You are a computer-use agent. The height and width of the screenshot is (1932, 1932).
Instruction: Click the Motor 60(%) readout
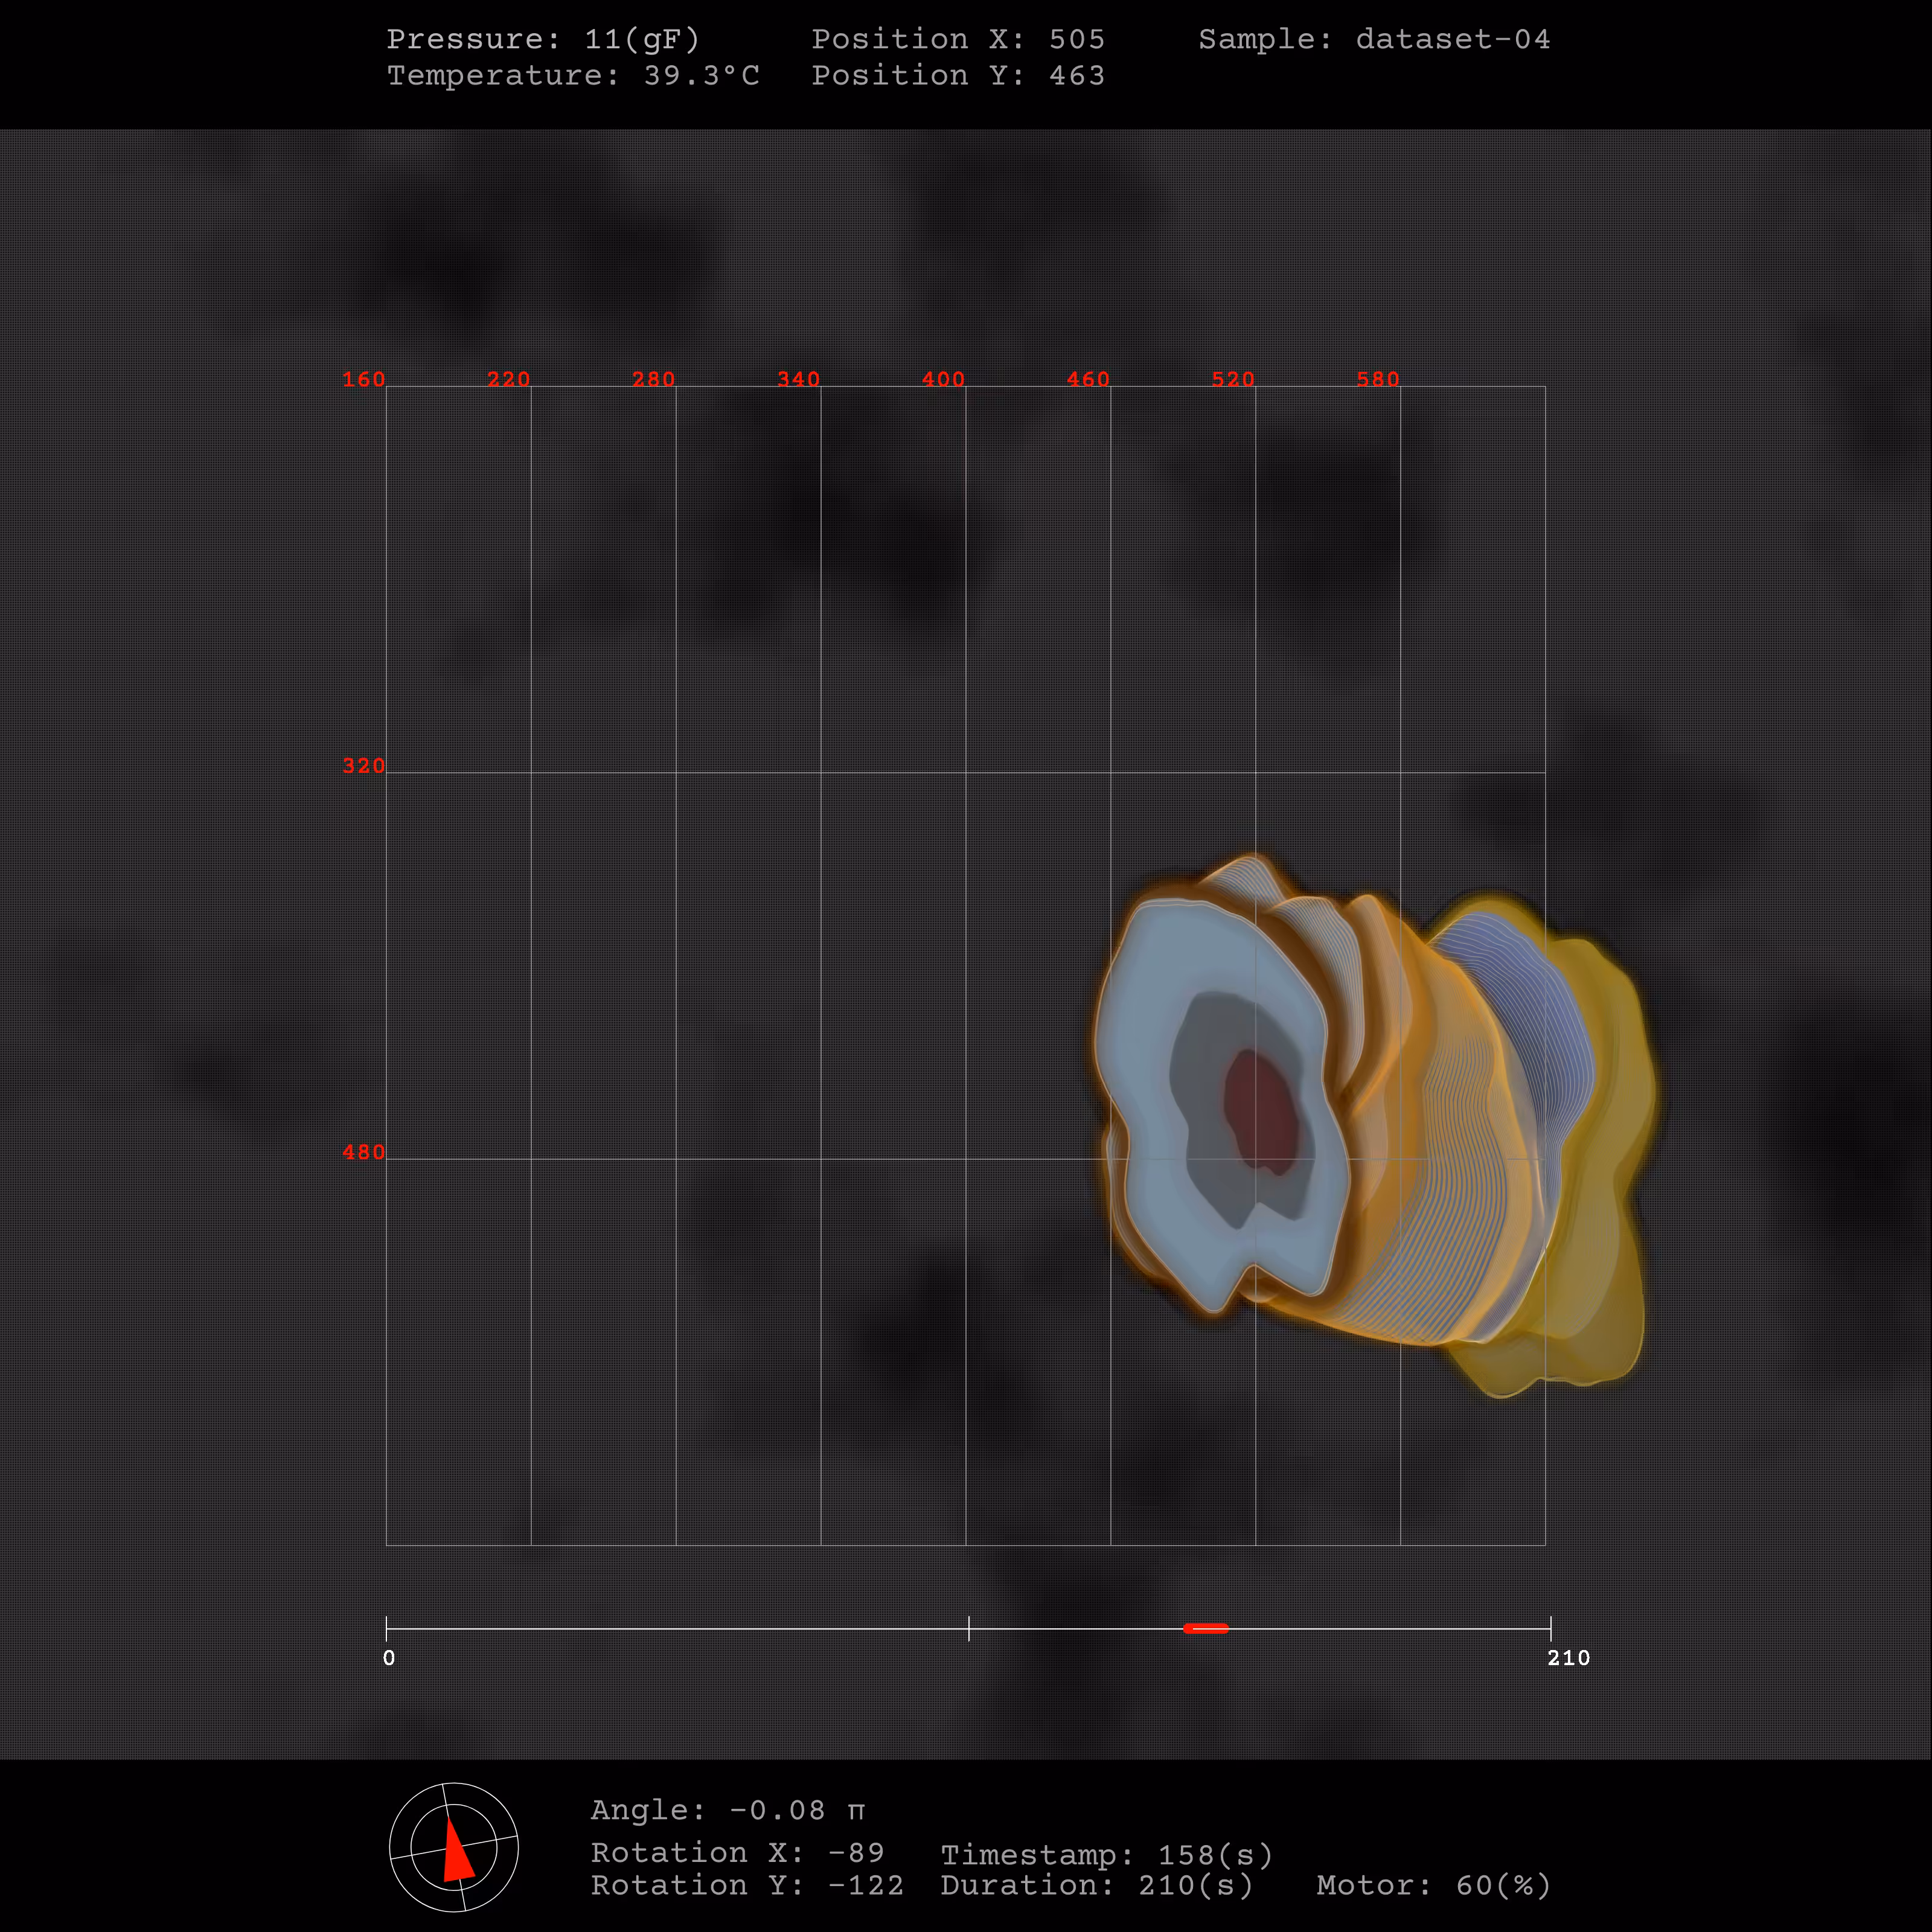[x=1433, y=1885]
